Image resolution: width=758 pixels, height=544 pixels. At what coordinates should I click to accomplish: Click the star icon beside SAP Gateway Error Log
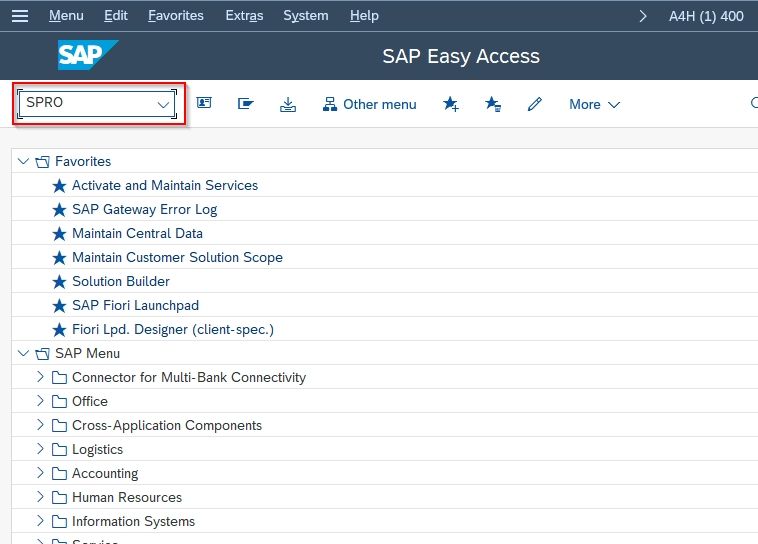59,210
